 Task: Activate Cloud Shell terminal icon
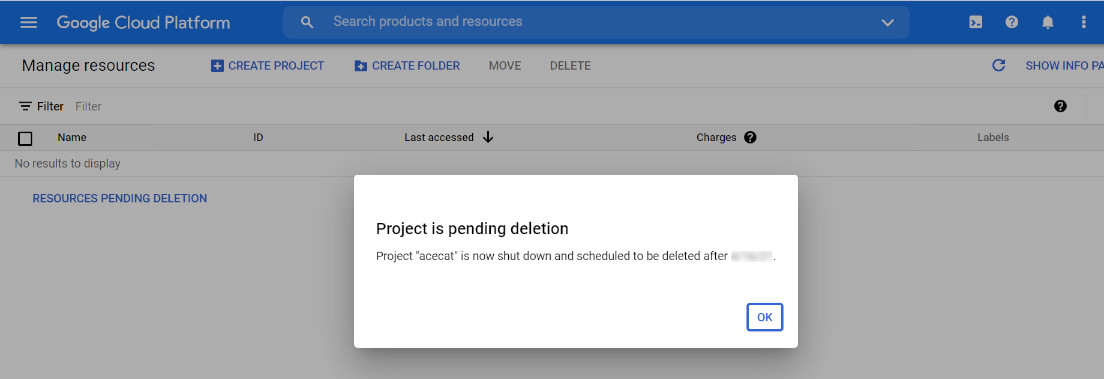975,22
